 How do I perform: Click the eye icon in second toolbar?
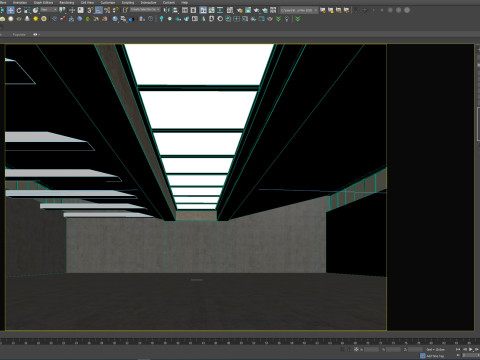pyautogui.click(x=270, y=19)
